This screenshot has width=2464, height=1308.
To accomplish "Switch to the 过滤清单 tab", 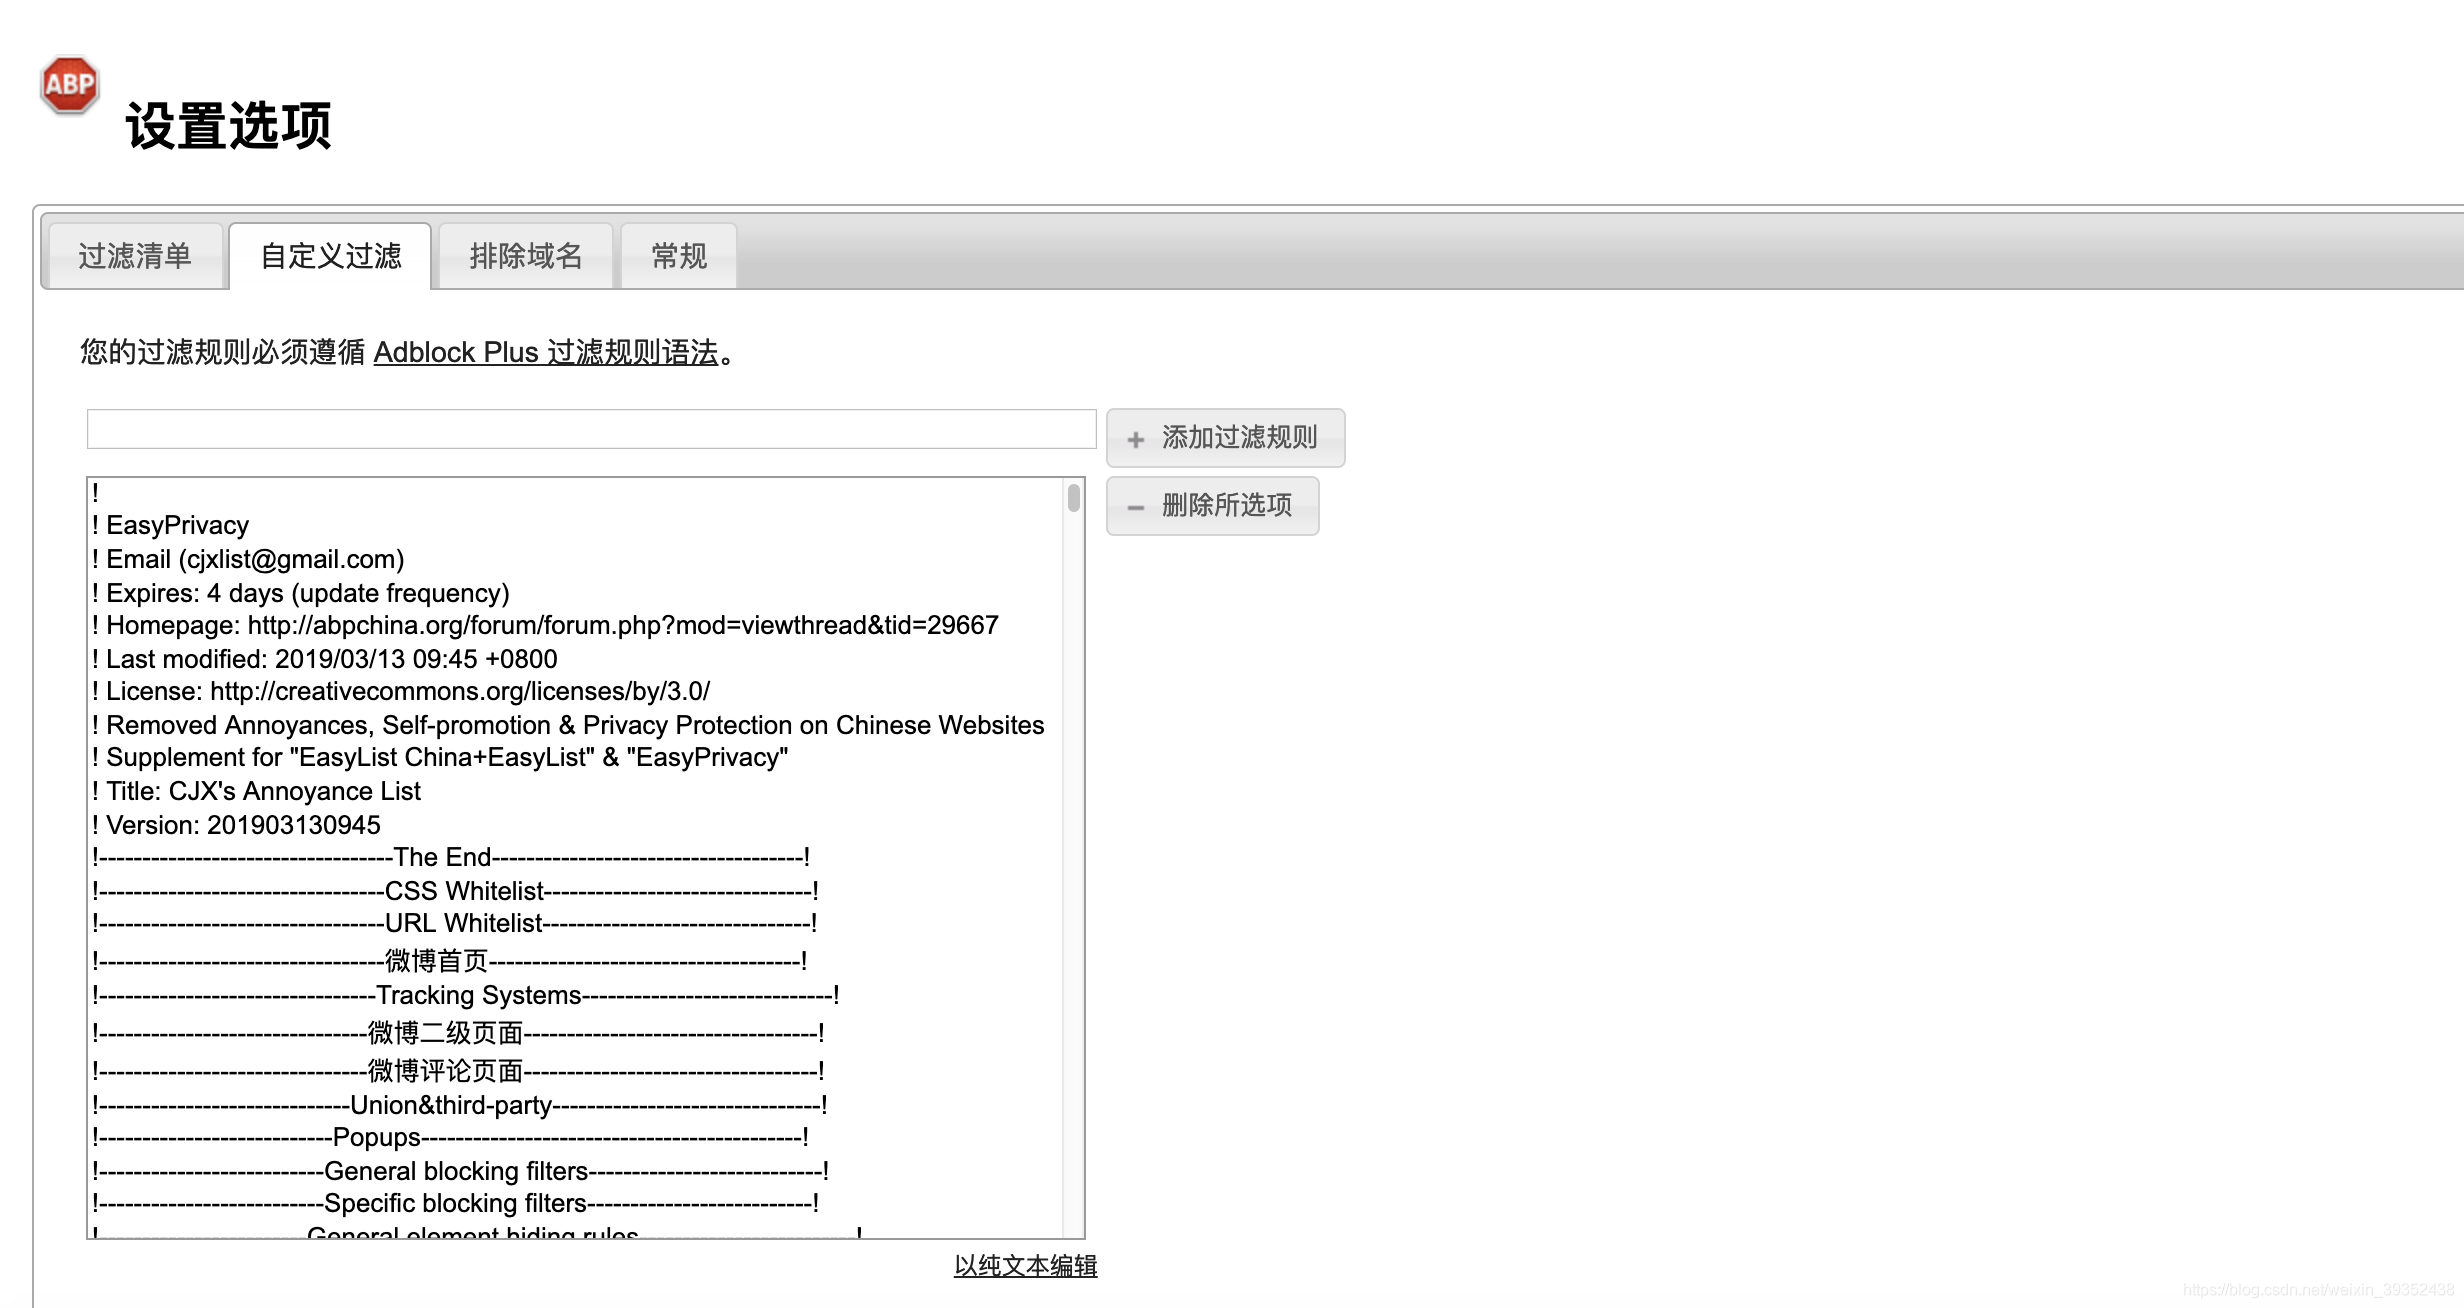I will pos(135,256).
